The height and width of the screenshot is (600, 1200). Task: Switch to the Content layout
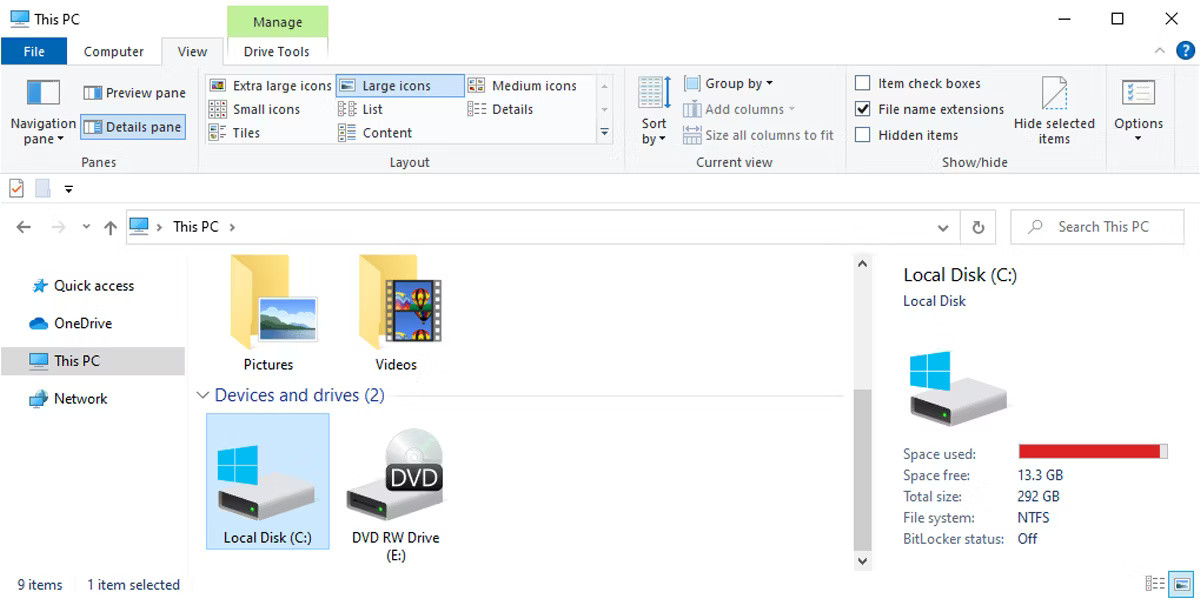pos(386,132)
